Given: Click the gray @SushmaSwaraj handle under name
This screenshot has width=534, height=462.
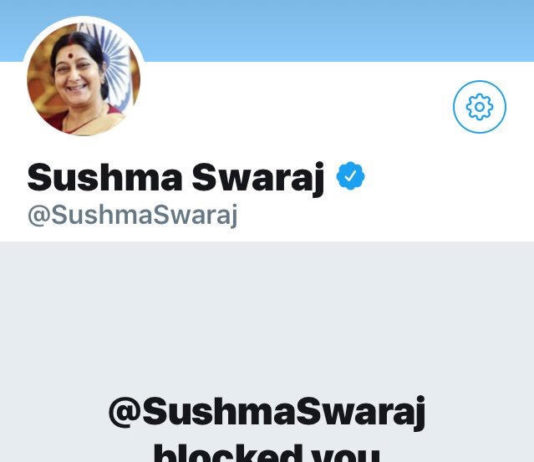Looking at the screenshot, I should [132, 215].
